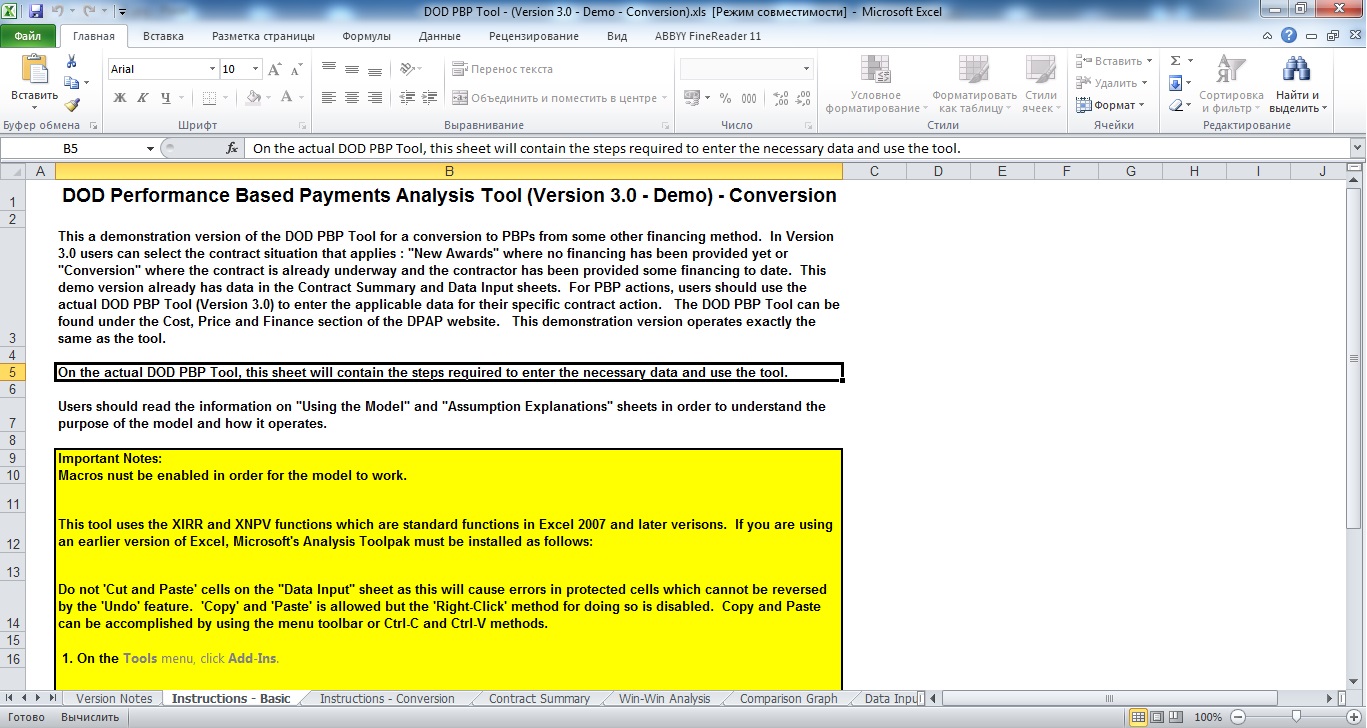
Task: Expand Merge and Center (Объединить) dropdown arrow
Action: click(665, 98)
